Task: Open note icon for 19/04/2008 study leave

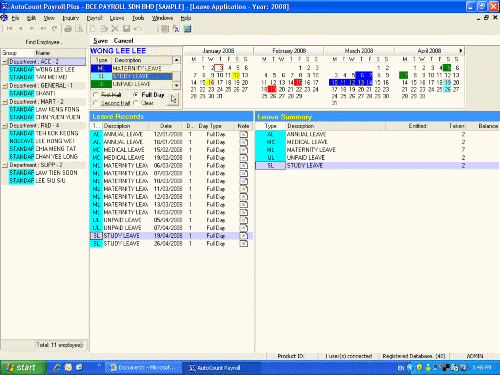Action: [x=244, y=236]
